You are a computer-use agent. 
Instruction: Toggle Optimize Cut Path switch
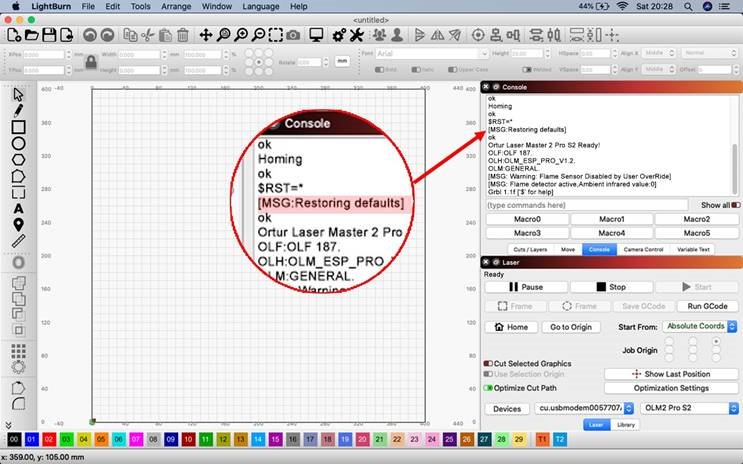tap(488, 388)
